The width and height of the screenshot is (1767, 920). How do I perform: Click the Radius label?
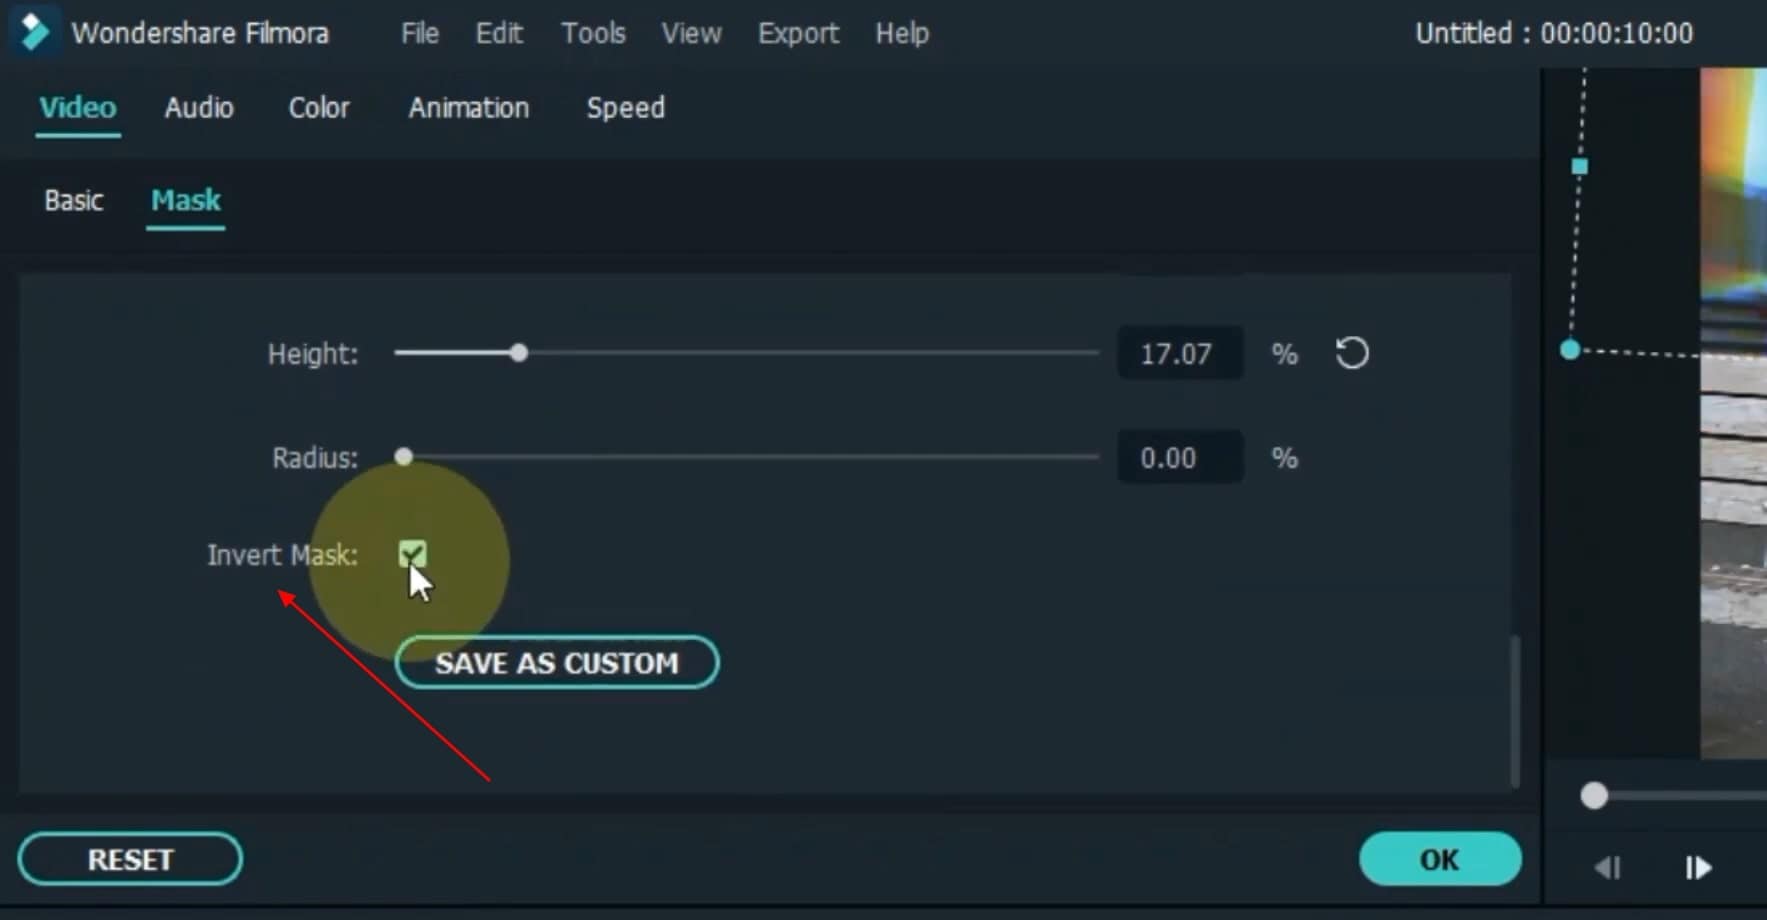click(315, 458)
